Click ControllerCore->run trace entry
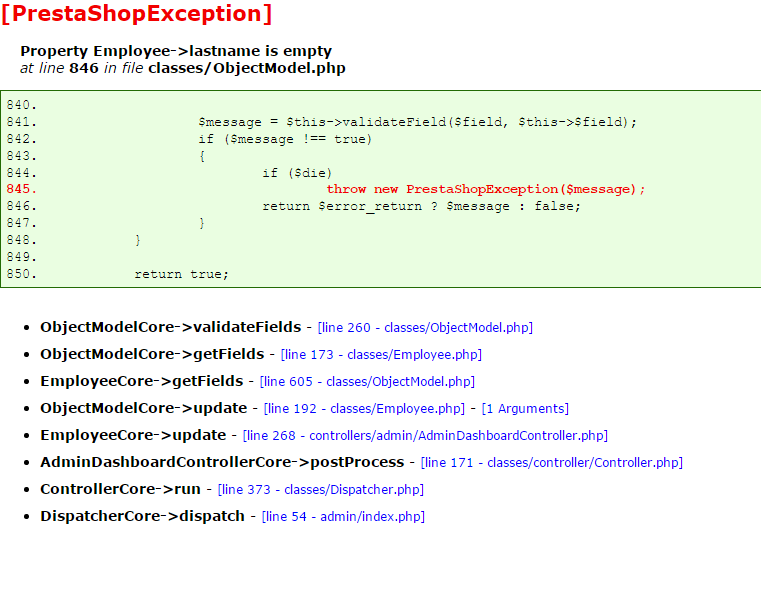This screenshot has width=761, height=616. [x=120, y=489]
